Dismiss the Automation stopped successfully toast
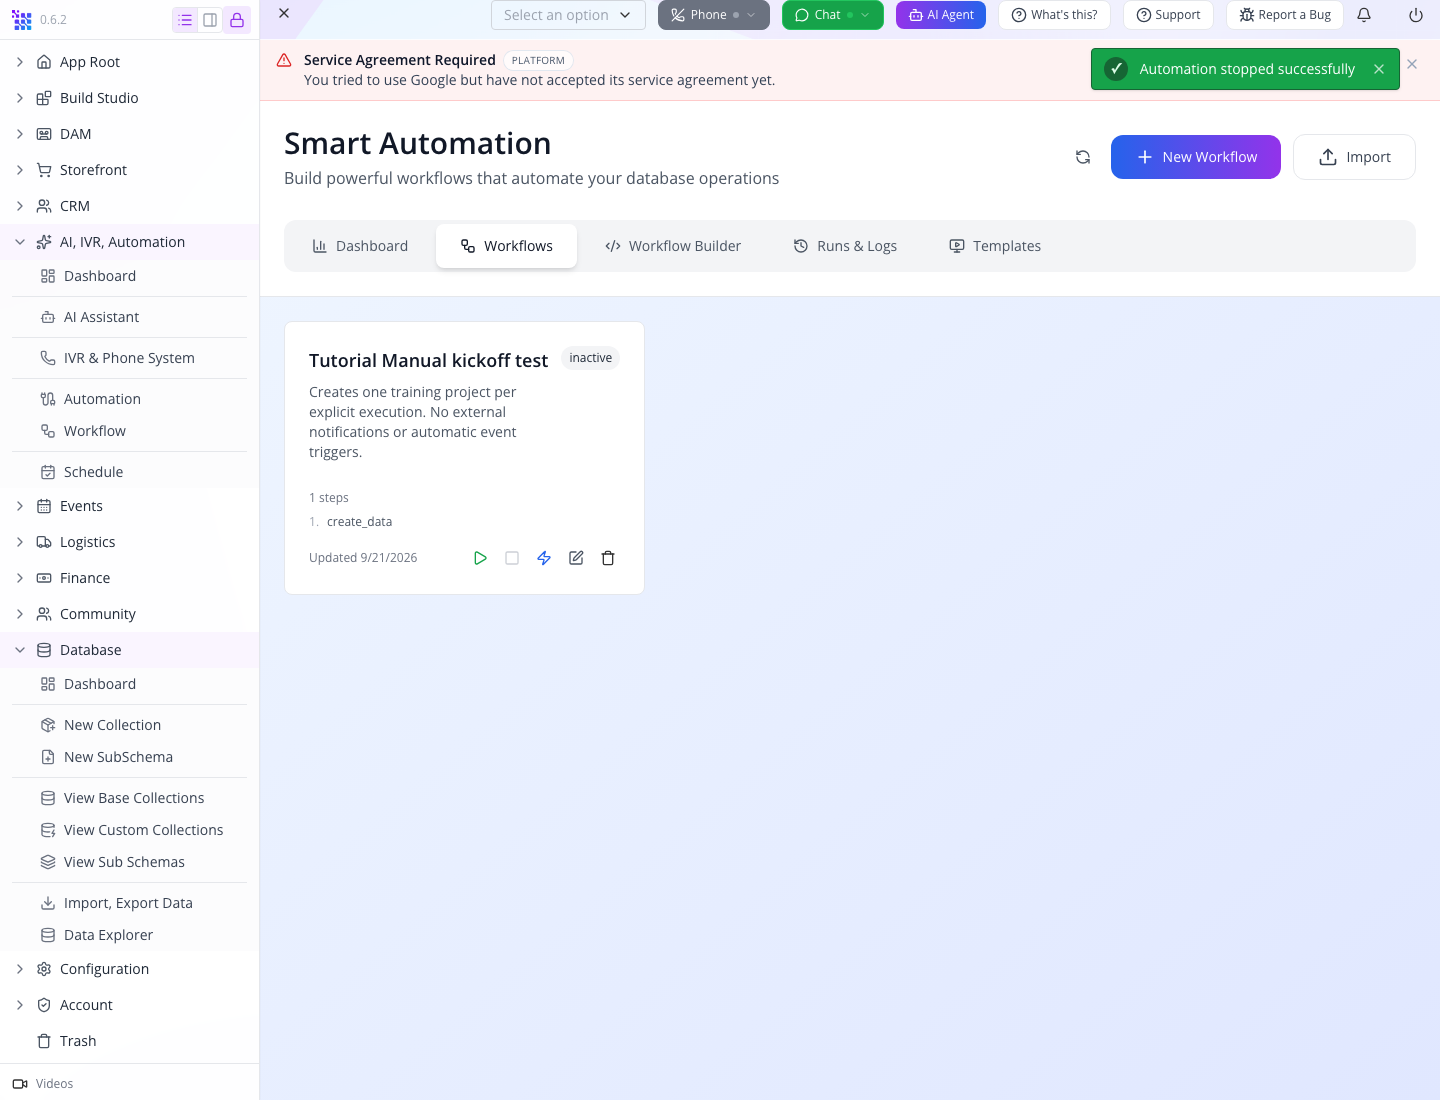 1379,69
